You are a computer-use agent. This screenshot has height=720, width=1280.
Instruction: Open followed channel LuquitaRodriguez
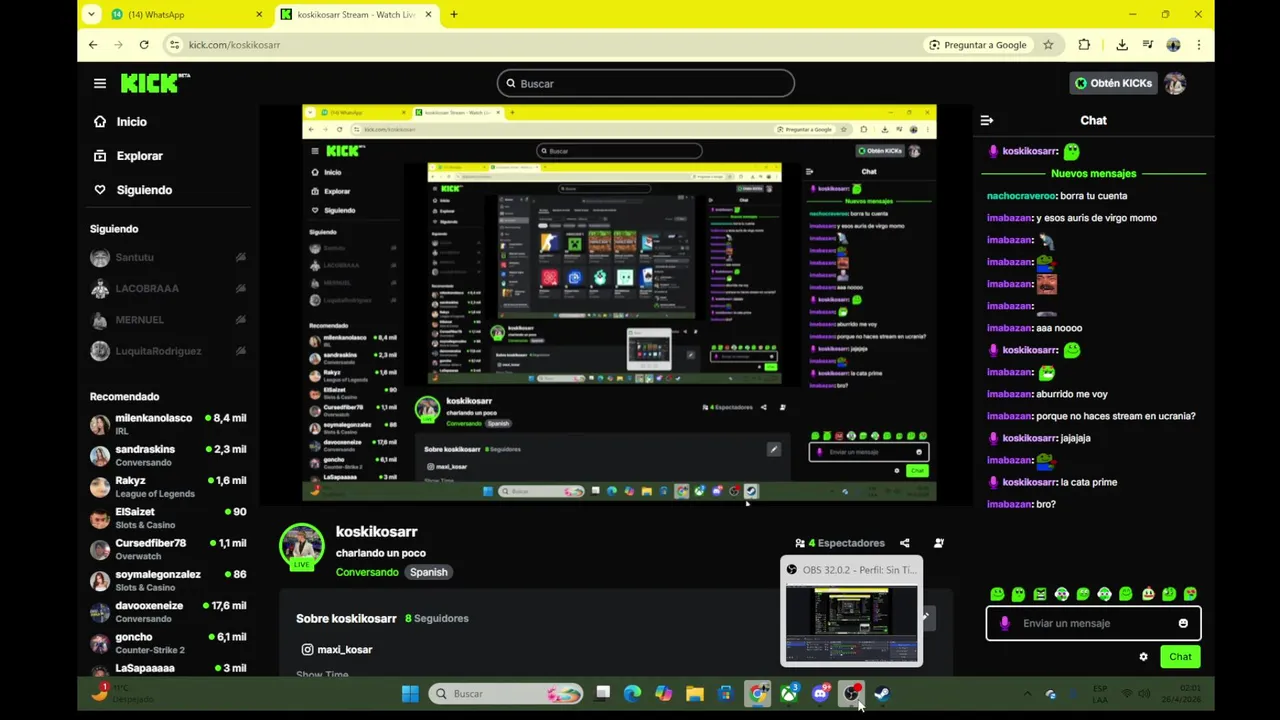click(x=168, y=351)
